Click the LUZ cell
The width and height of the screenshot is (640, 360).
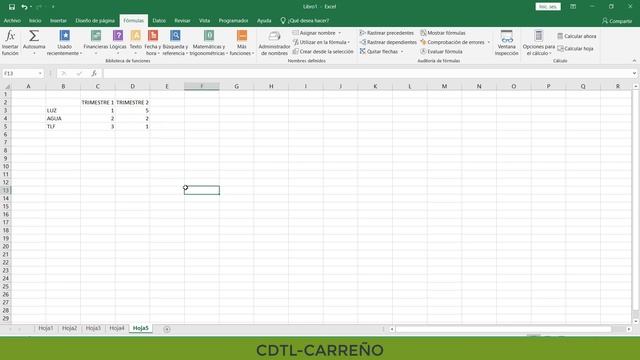(63, 111)
